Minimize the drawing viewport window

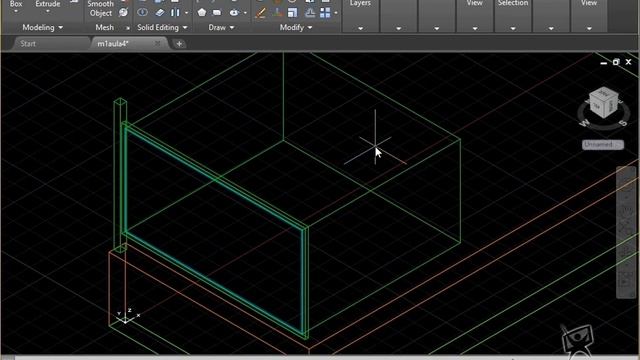(604, 63)
